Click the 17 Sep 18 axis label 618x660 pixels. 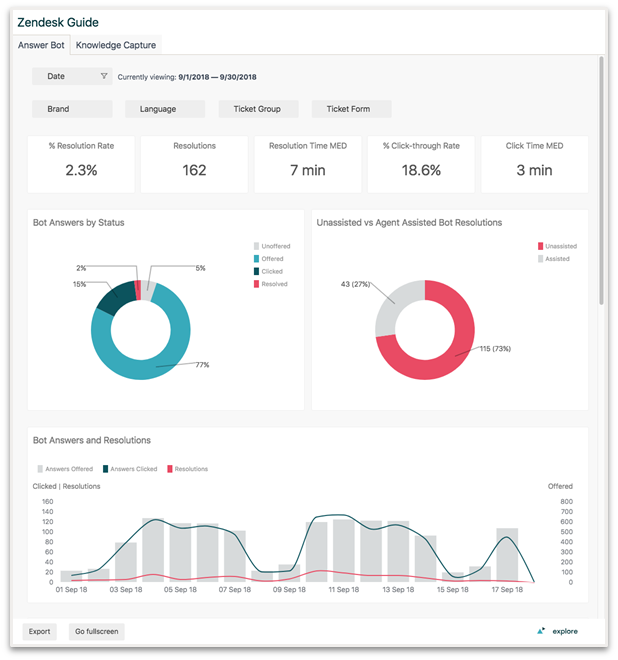[x=507, y=590]
